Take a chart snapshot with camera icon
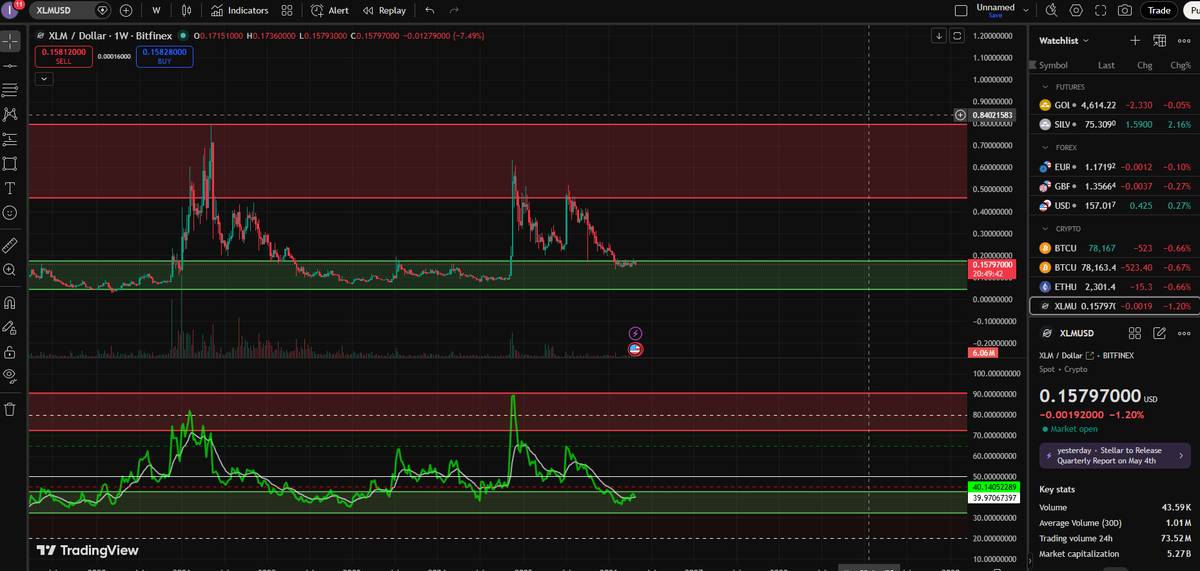The image size is (1200, 571). coord(1125,10)
